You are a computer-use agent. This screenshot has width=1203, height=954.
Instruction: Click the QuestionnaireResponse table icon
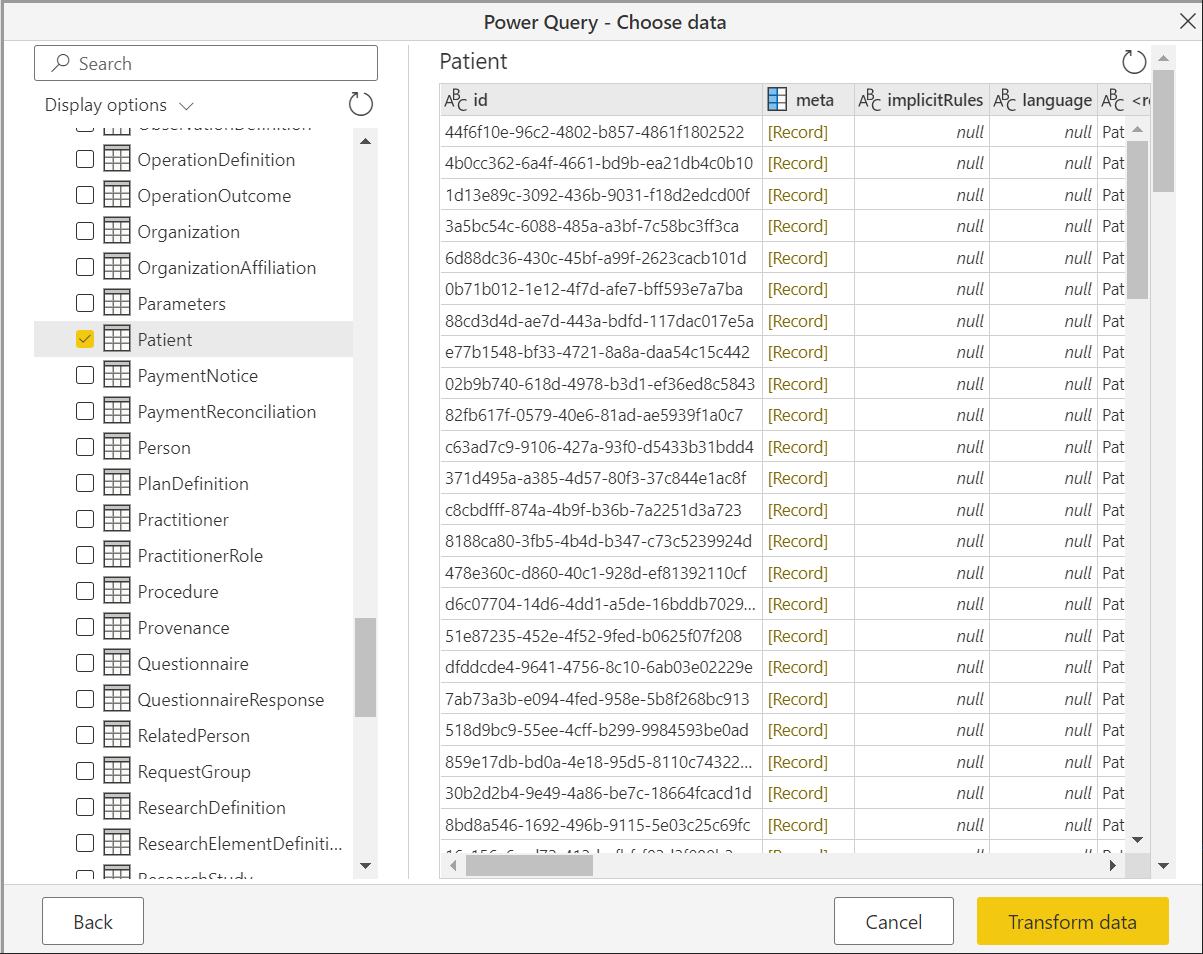pos(117,699)
